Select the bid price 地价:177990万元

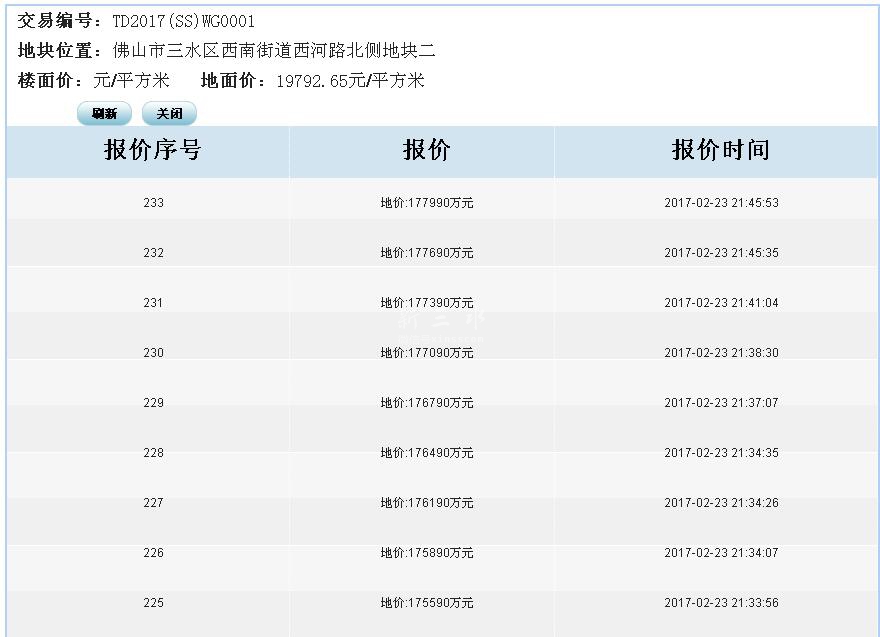tap(427, 203)
